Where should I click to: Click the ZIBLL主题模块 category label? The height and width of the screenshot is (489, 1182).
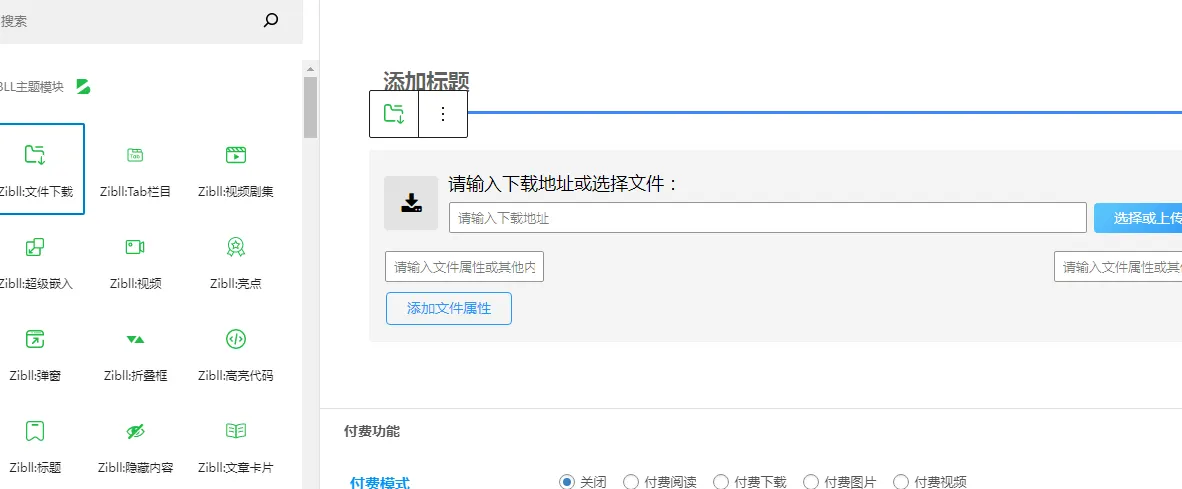(32, 87)
